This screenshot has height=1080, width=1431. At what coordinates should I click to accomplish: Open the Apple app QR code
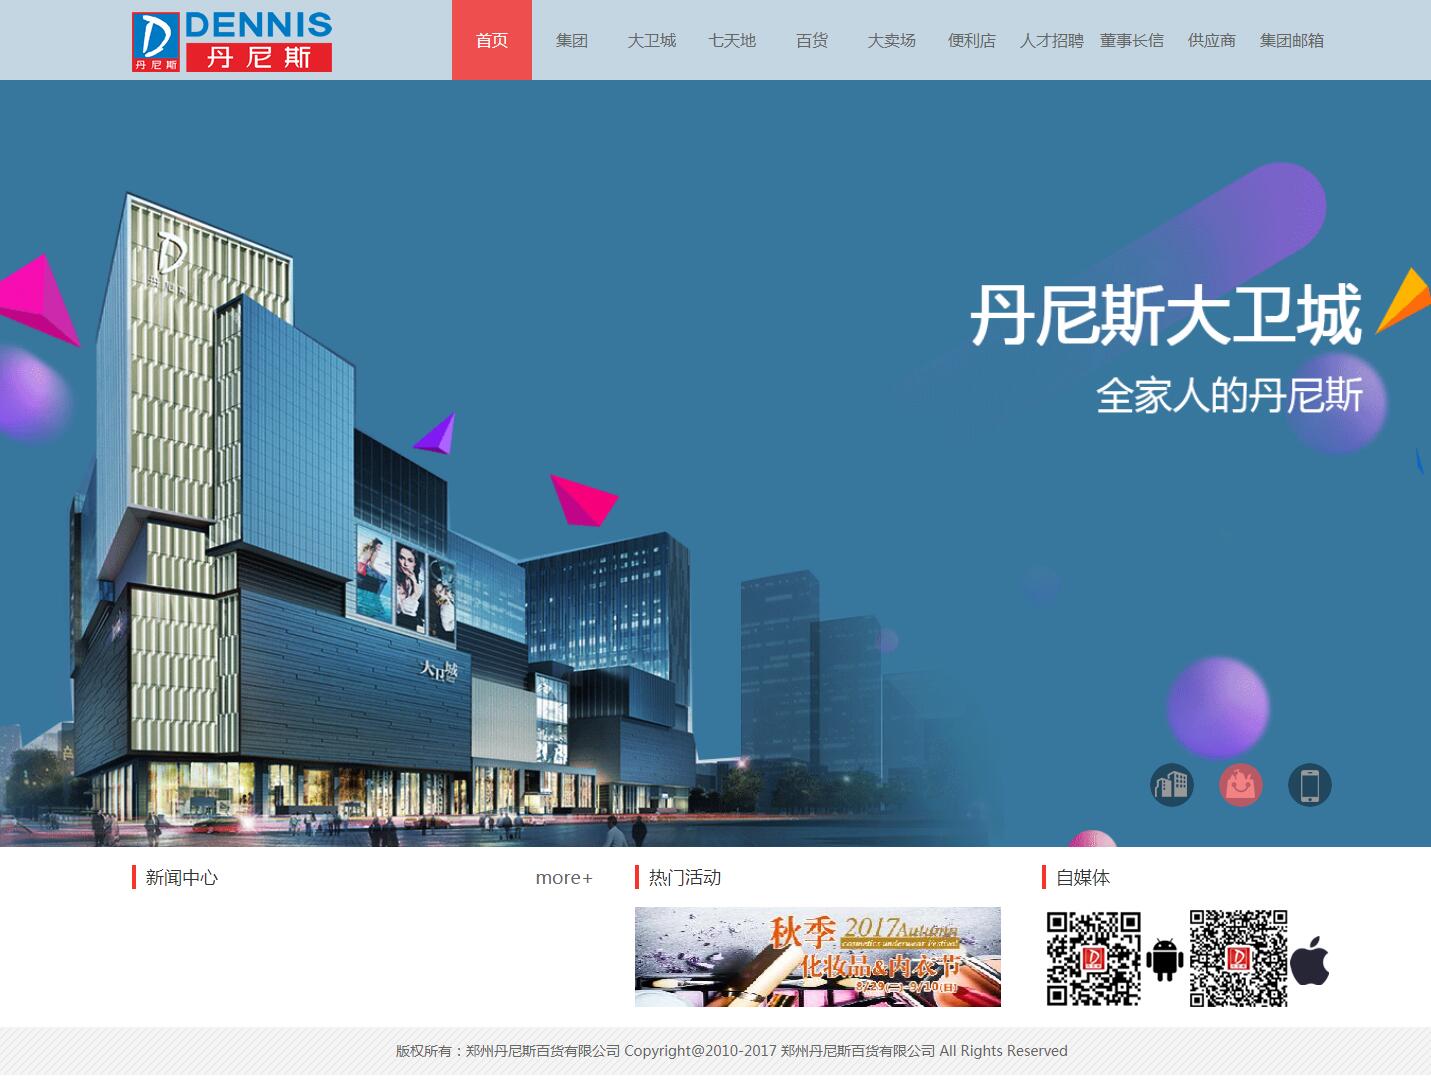(1238, 958)
